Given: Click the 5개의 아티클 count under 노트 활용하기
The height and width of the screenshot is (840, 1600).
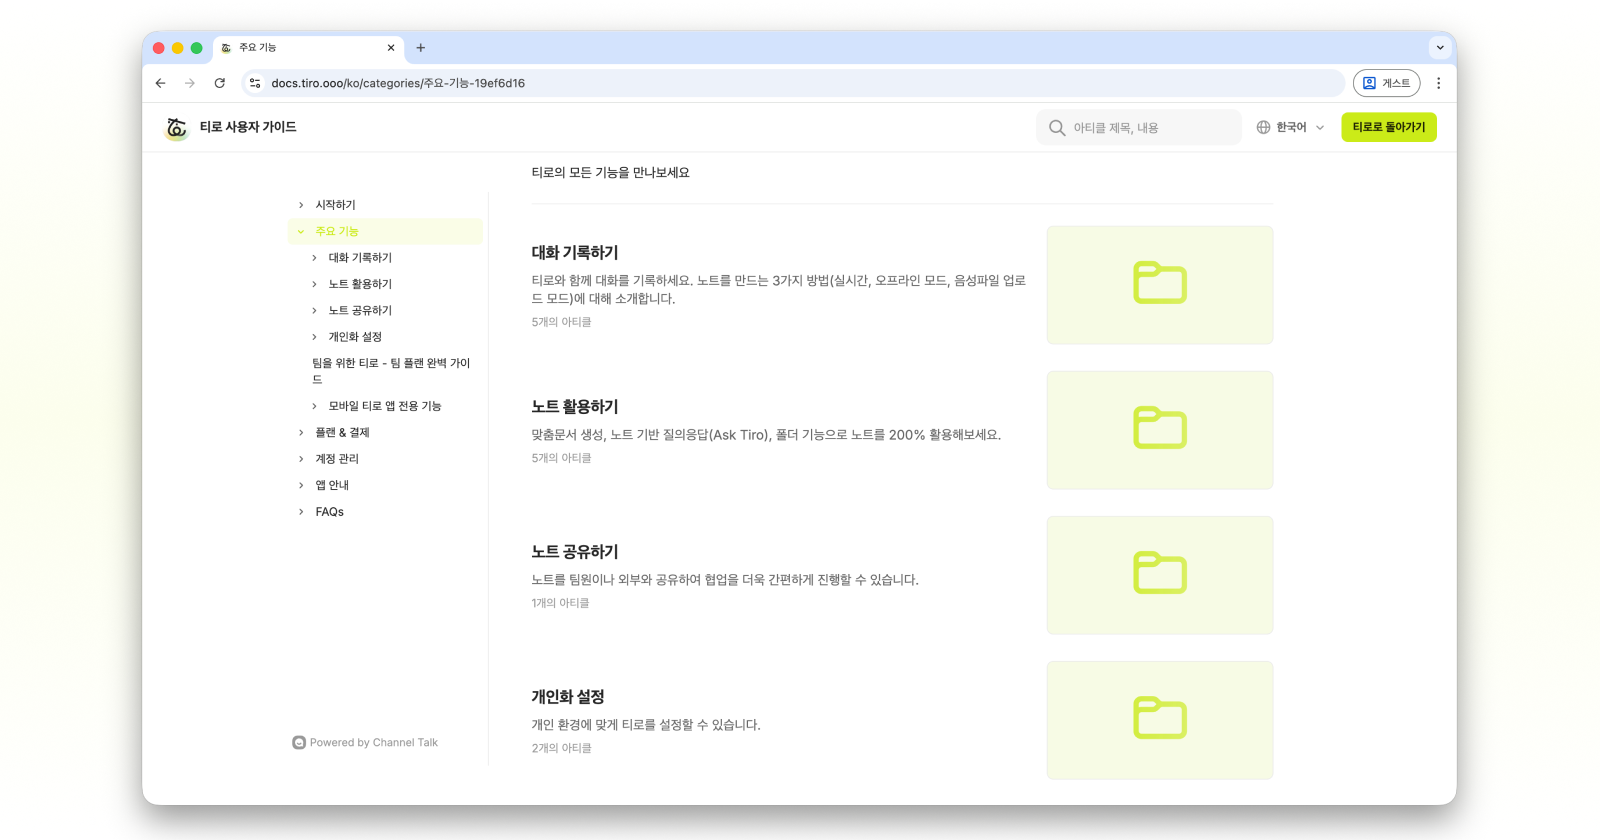Looking at the screenshot, I should point(562,458).
